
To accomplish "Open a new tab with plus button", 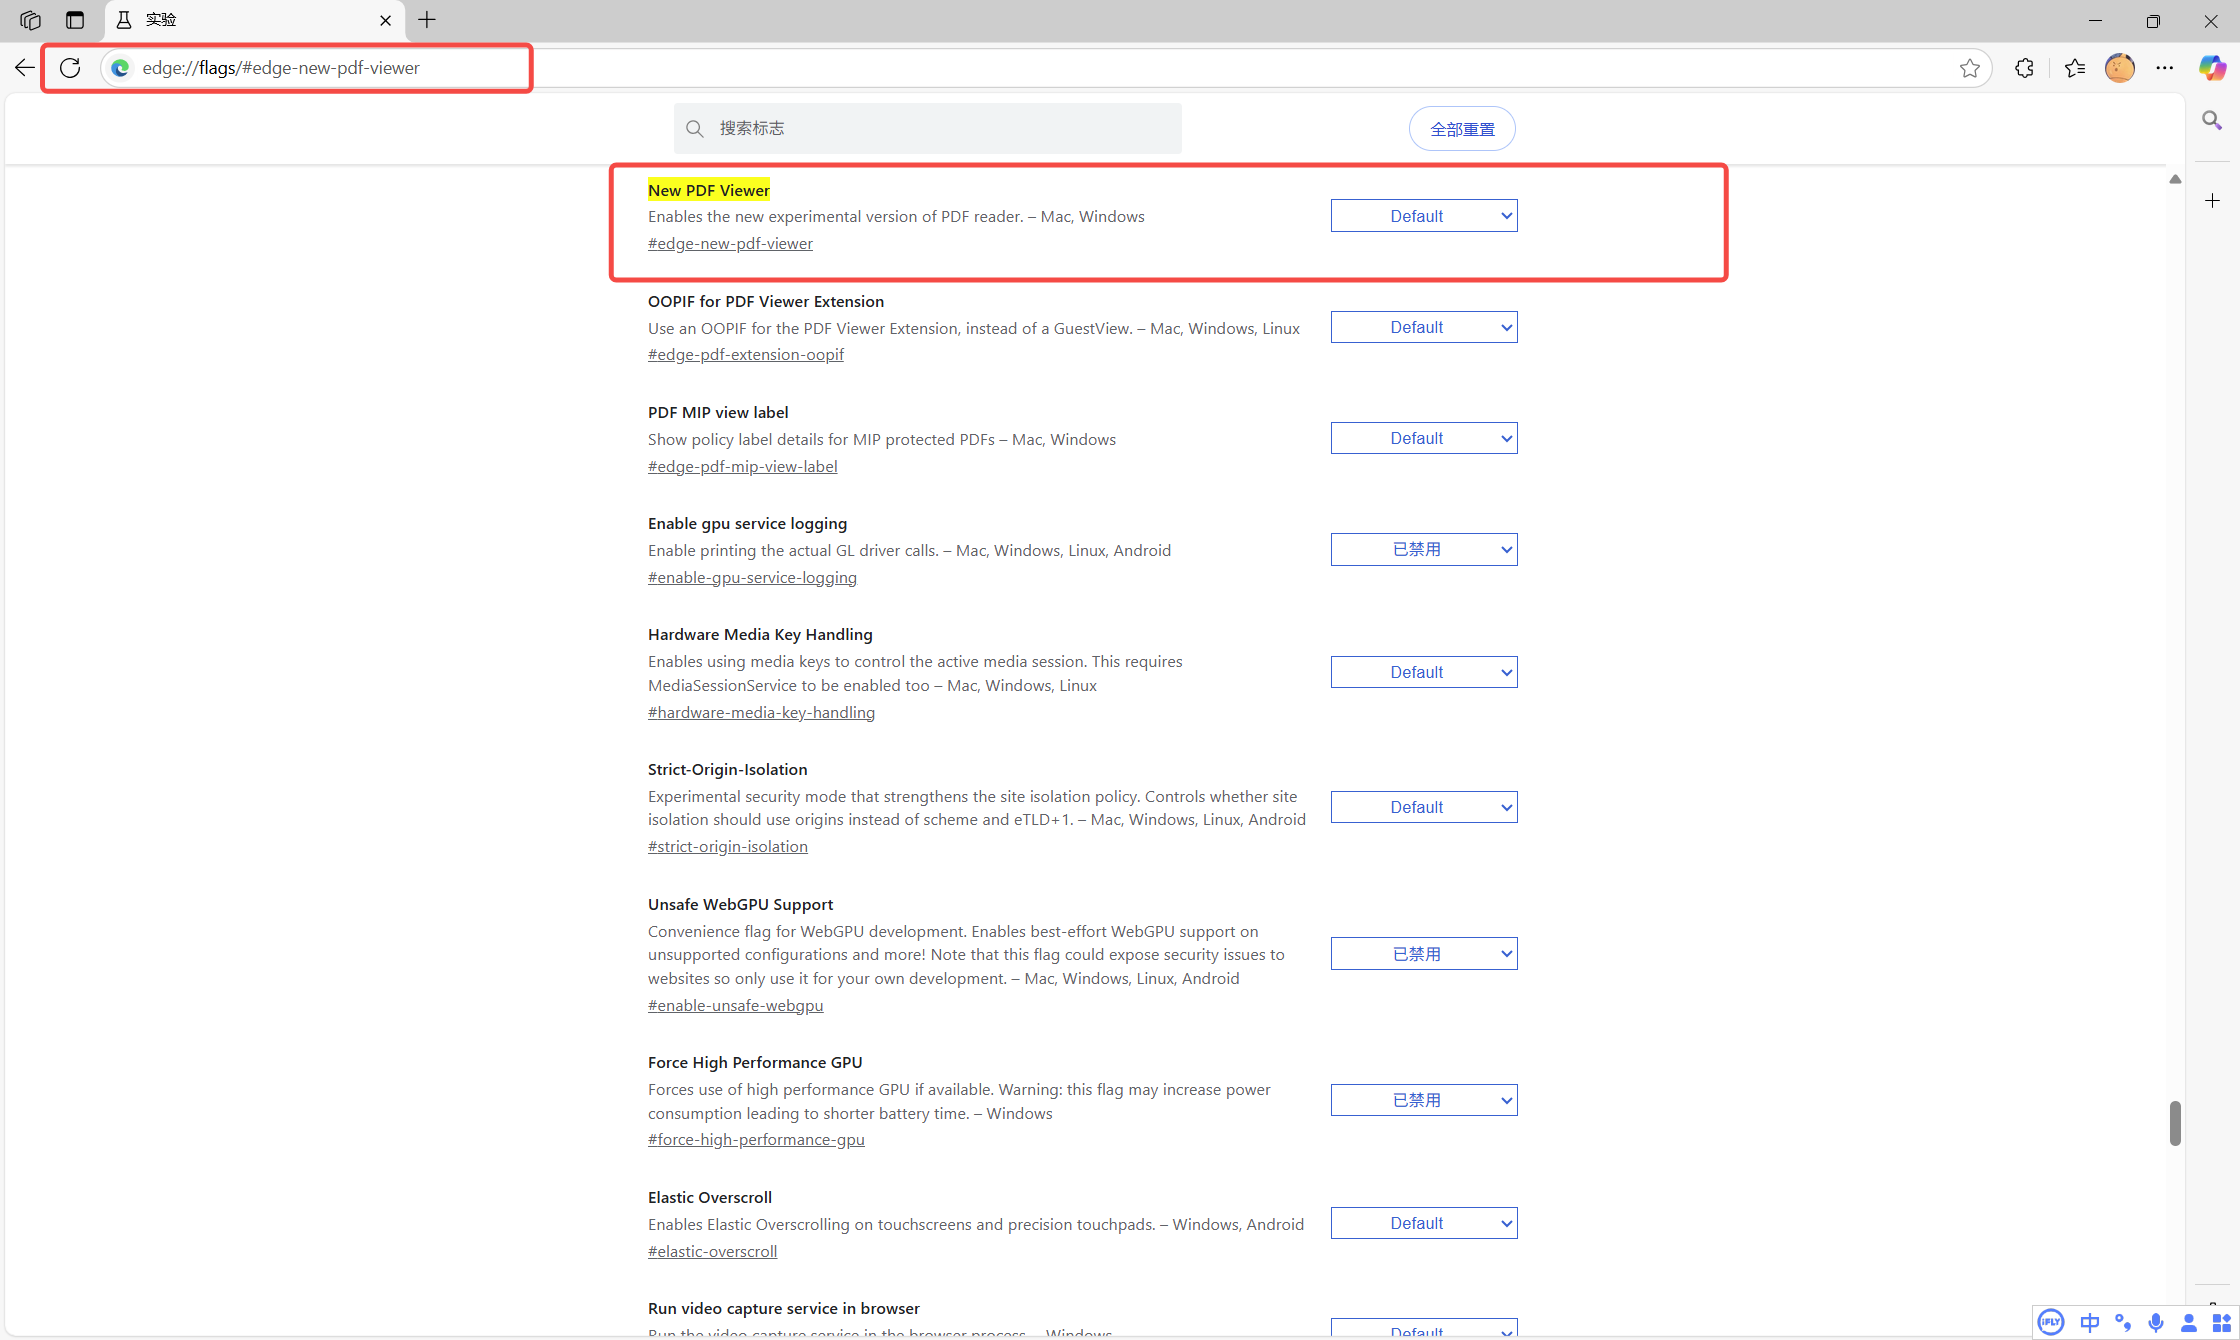I will pyautogui.click(x=427, y=20).
